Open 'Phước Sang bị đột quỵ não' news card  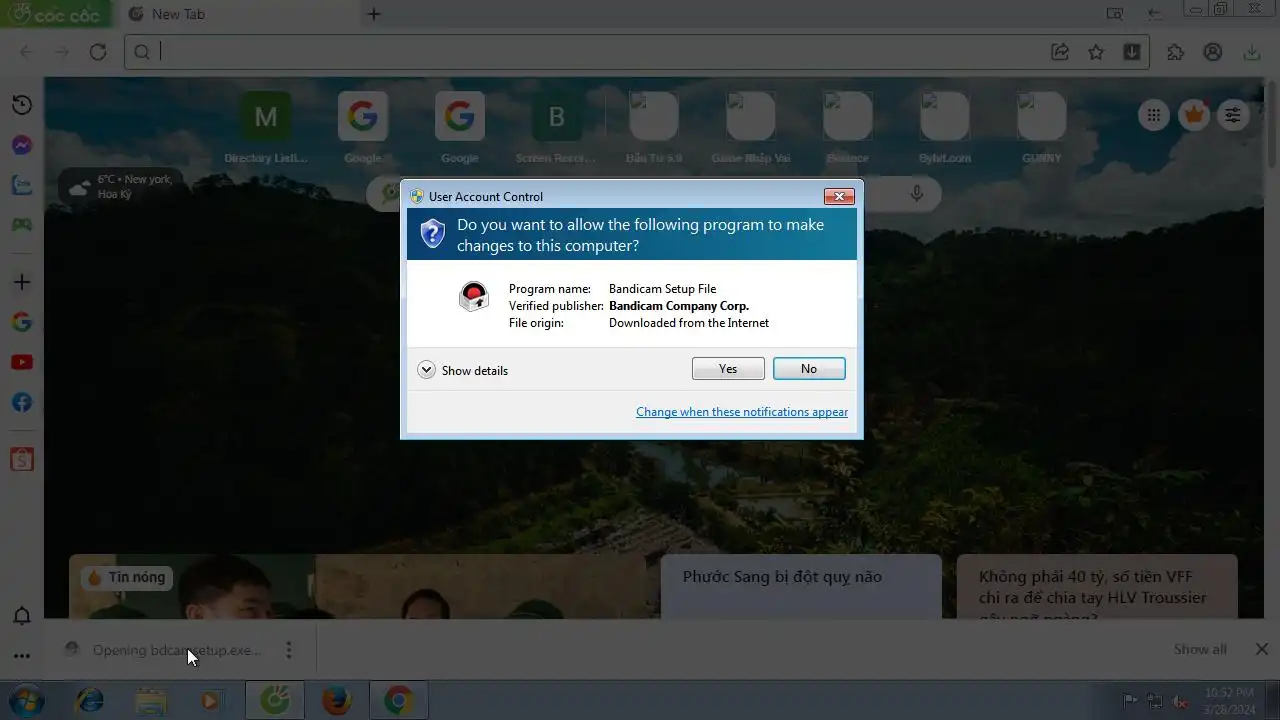click(801, 586)
